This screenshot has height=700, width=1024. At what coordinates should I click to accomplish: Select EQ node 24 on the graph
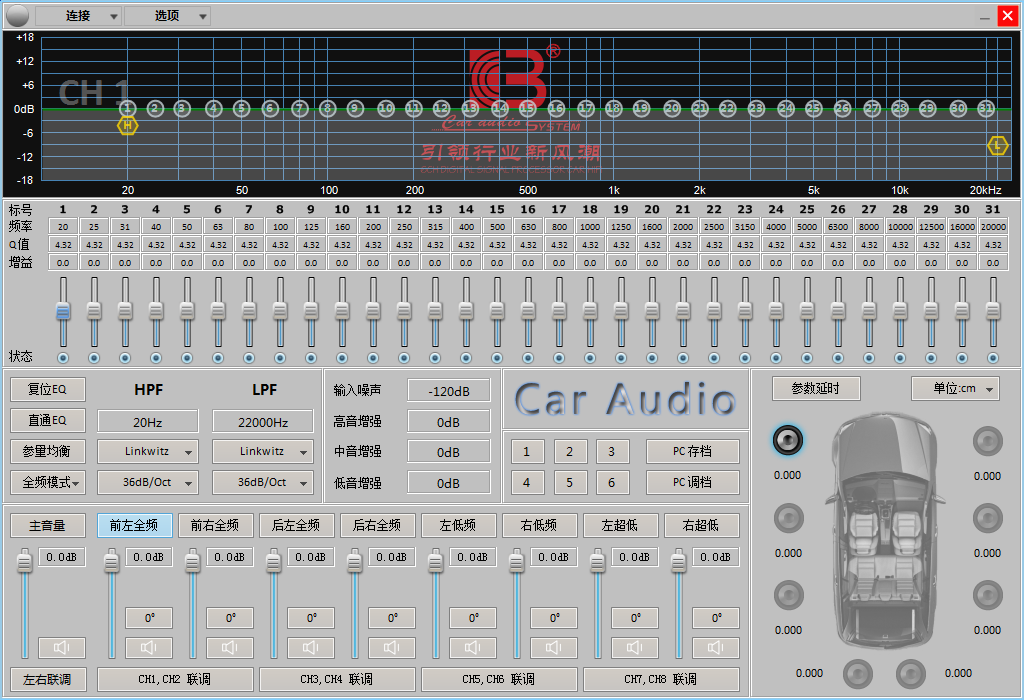pyautogui.click(x=786, y=108)
